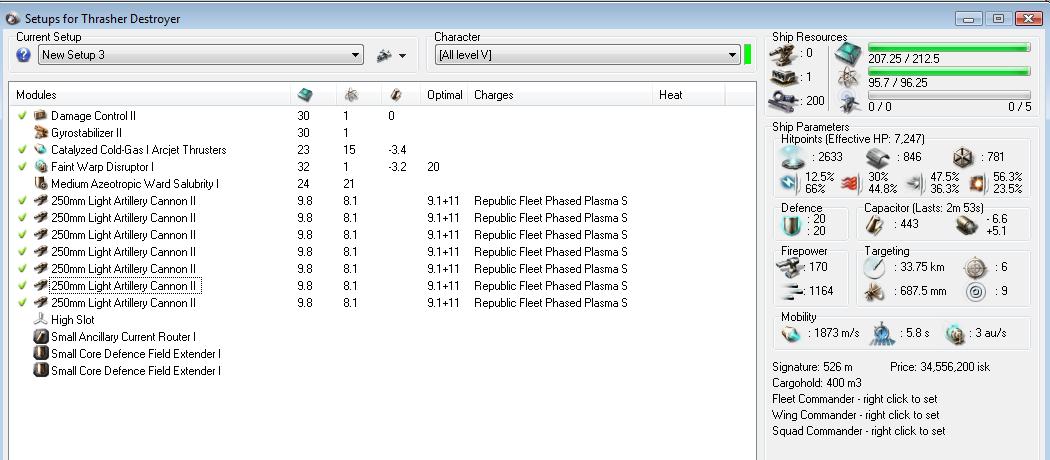Image resolution: width=1050 pixels, height=460 pixels.
Task: Toggle the last 250mm Light Artillery Cannon checkmark
Action: [22, 303]
